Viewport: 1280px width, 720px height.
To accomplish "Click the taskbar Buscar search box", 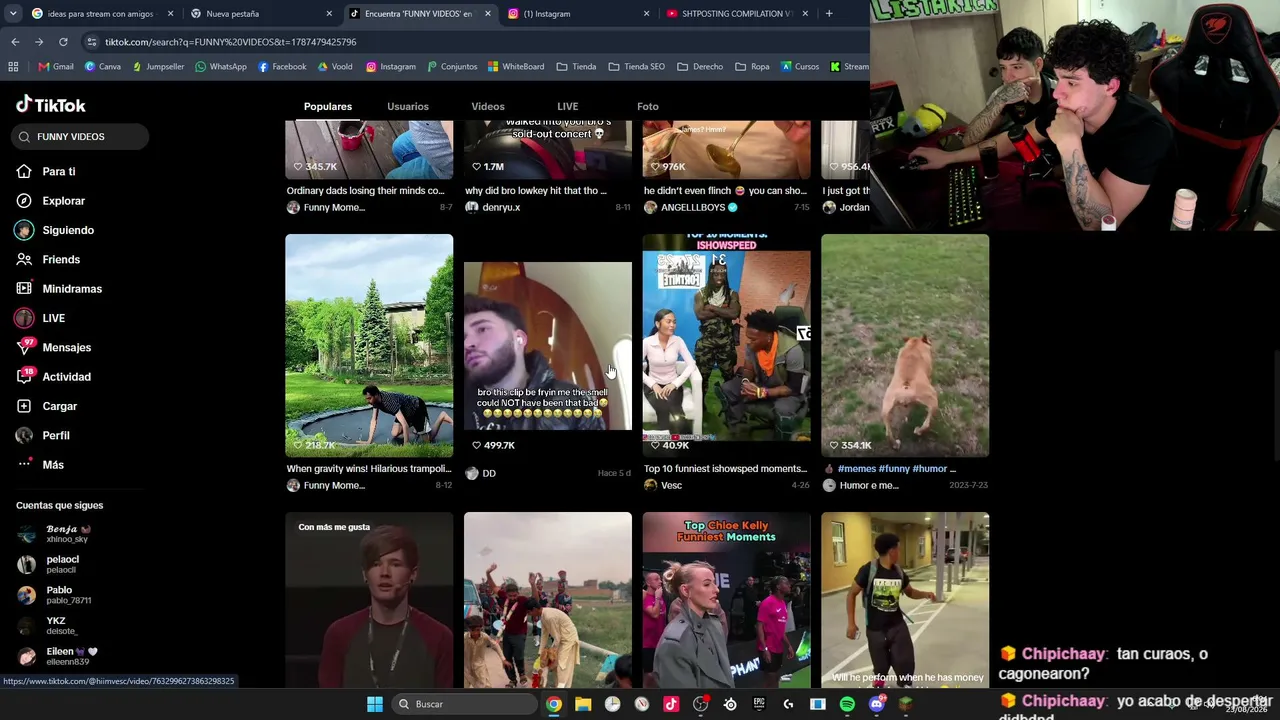I will (x=464, y=704).
